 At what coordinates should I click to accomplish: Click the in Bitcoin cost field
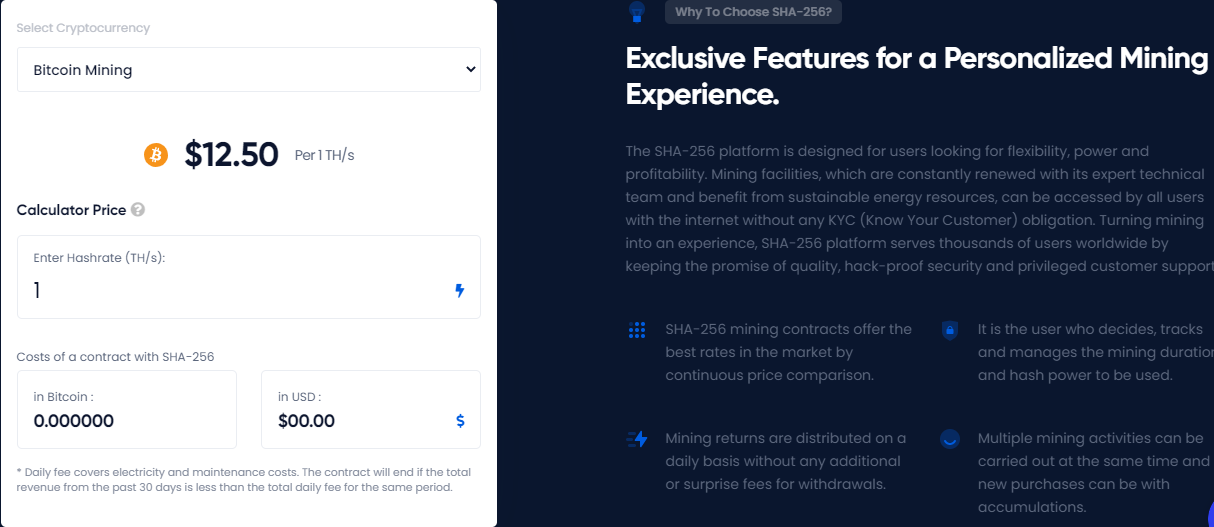pyautogui.click(x=127, y=410)
